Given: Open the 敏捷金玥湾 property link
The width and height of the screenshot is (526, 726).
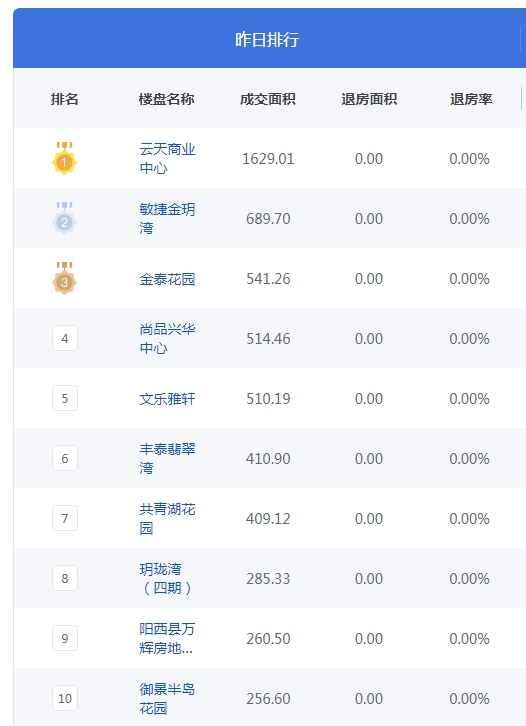Looking at the screenshot, I should click(167, 218).
